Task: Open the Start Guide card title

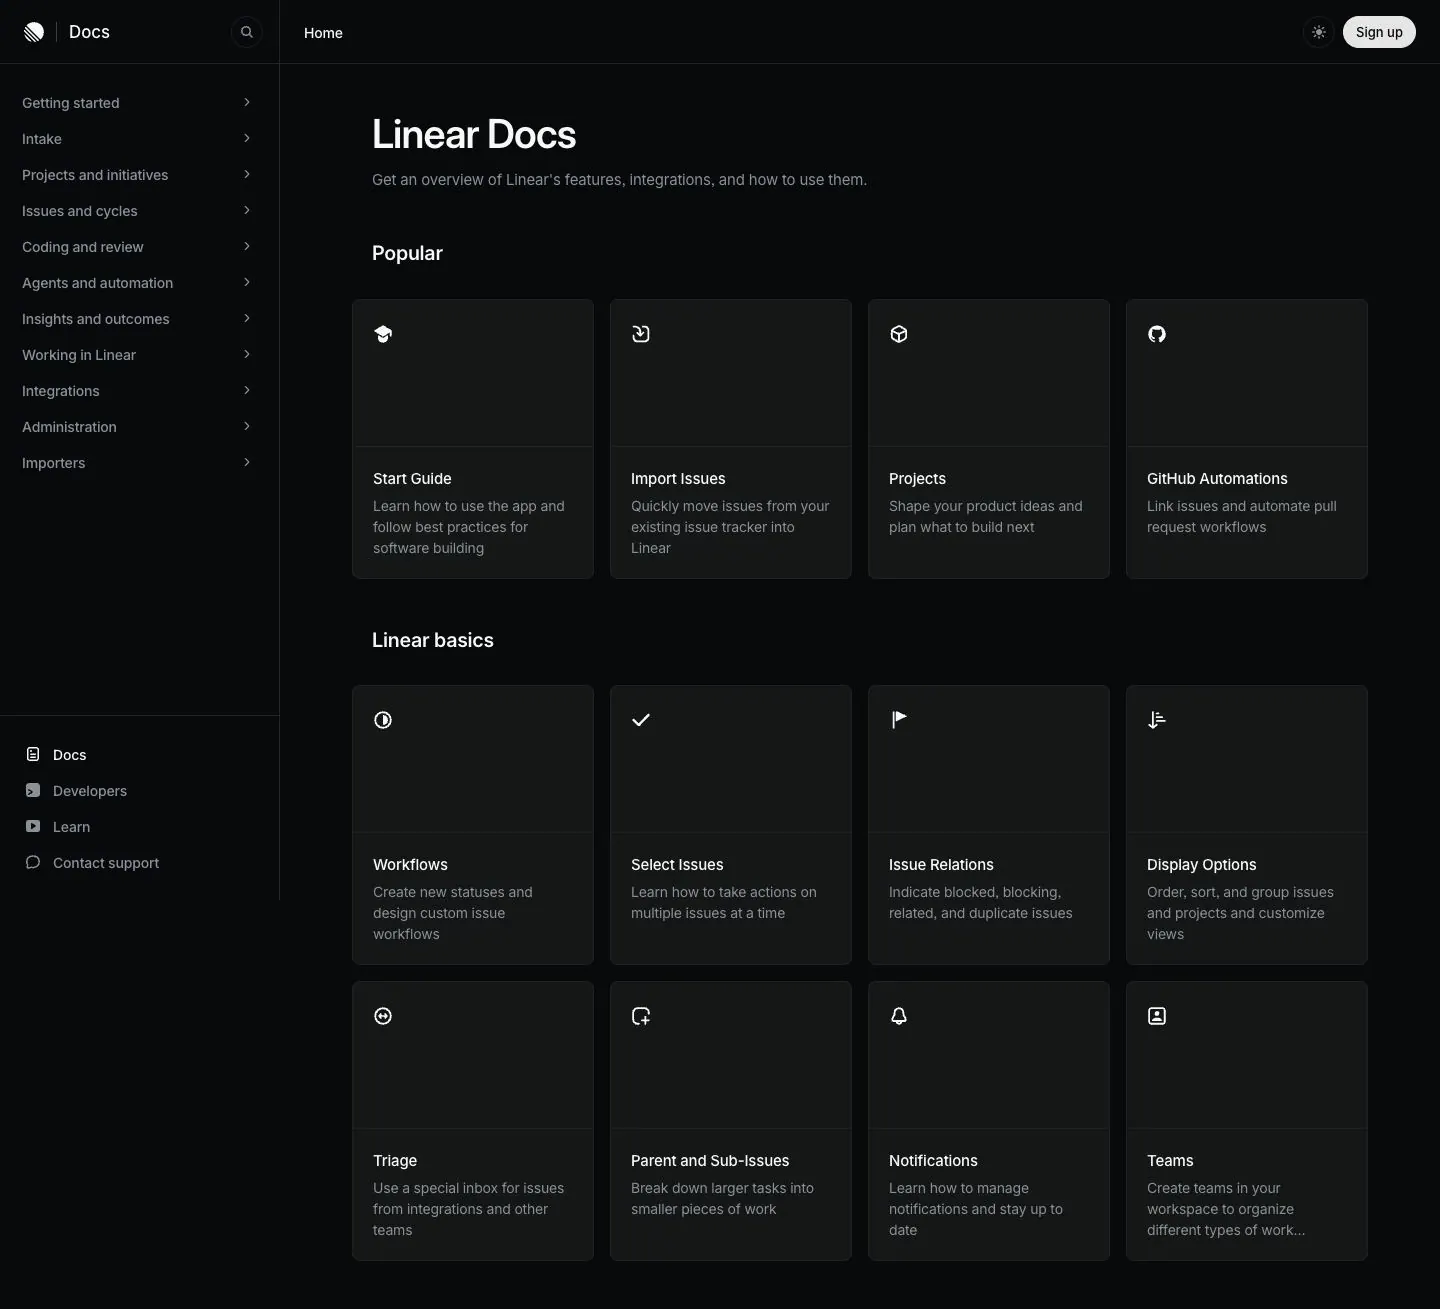Action: click(412, 479)
